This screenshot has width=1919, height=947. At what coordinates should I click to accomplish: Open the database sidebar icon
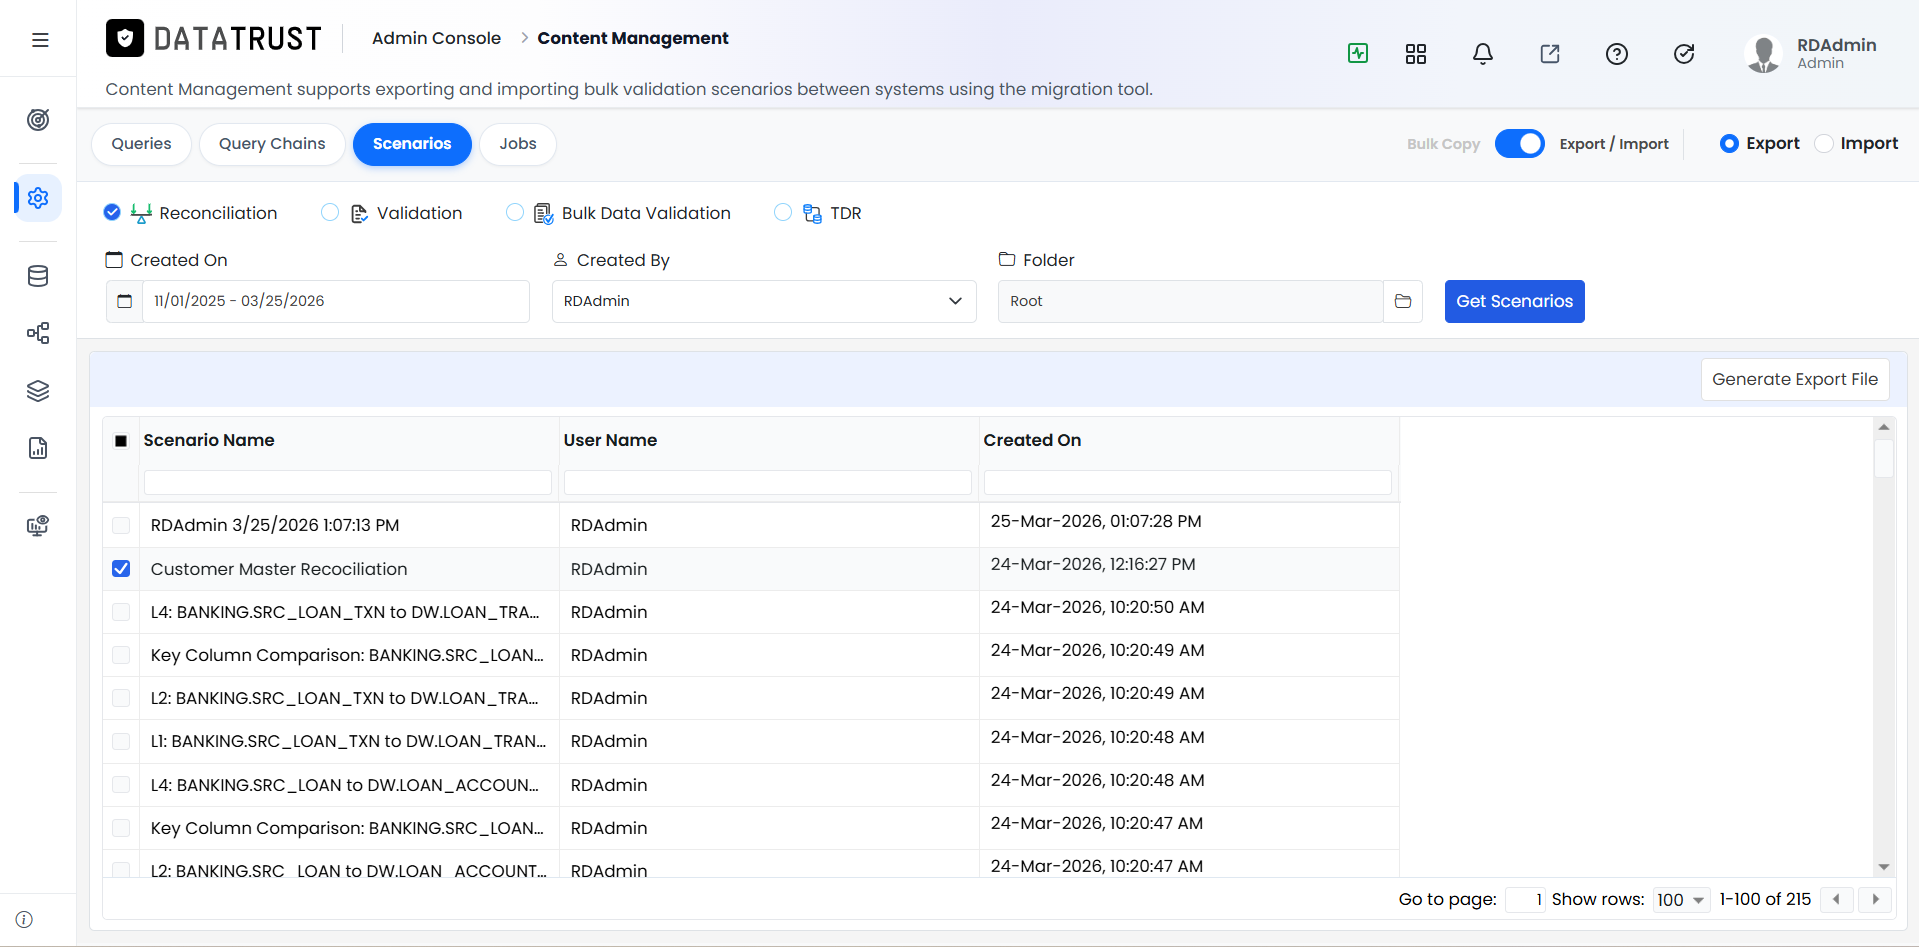tap(38, 276)
